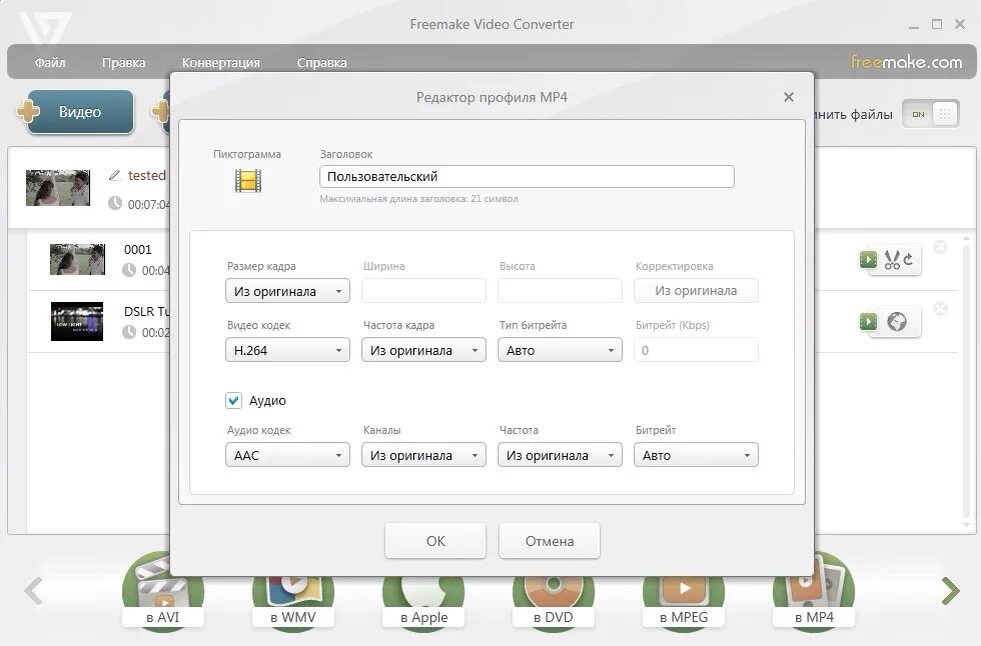This screenshot has width=981, height=646.
Task: Open the audio Частота dropdown
Action: click(x=560, y=455)
